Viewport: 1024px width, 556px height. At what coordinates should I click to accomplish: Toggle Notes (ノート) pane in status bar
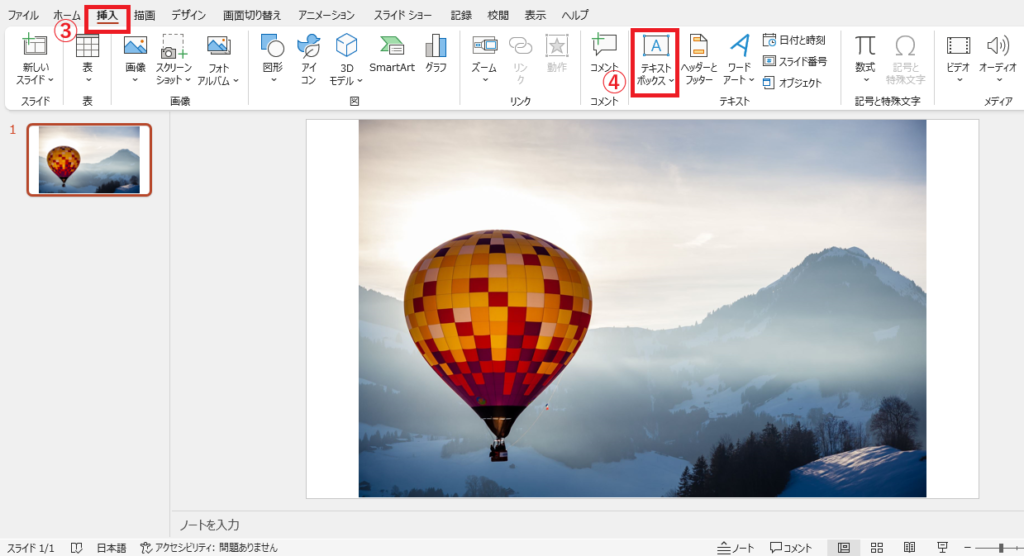(x=735, y=548)
